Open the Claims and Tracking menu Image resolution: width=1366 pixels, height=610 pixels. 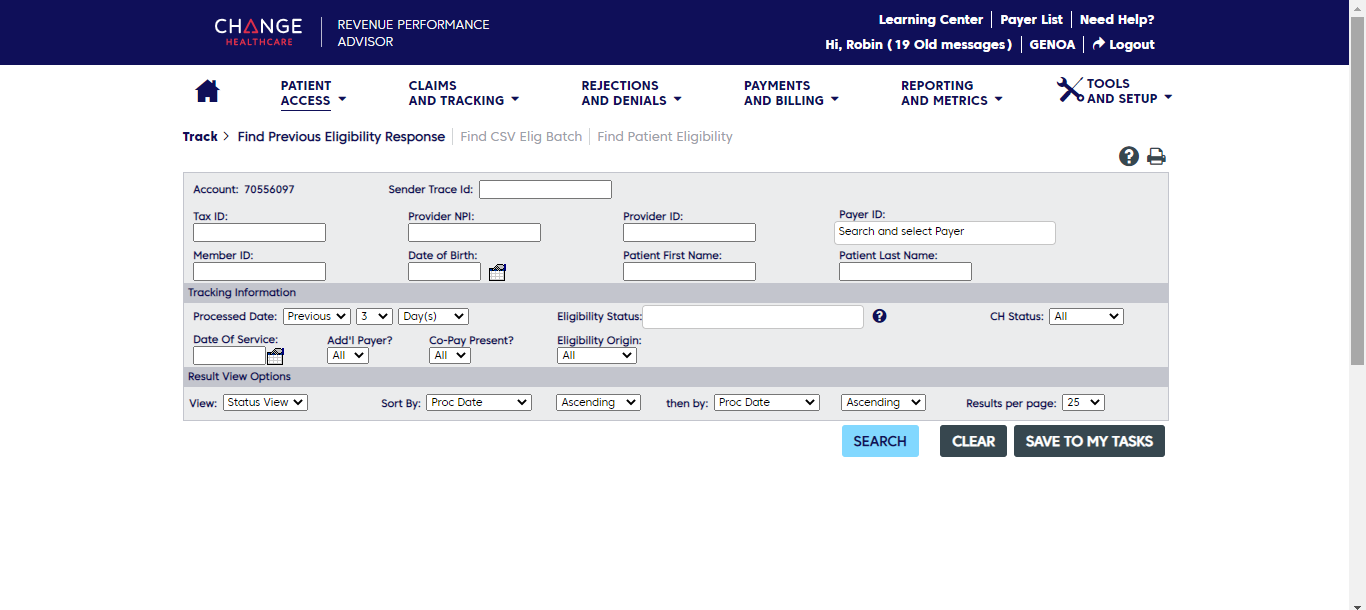coord(463,93)
